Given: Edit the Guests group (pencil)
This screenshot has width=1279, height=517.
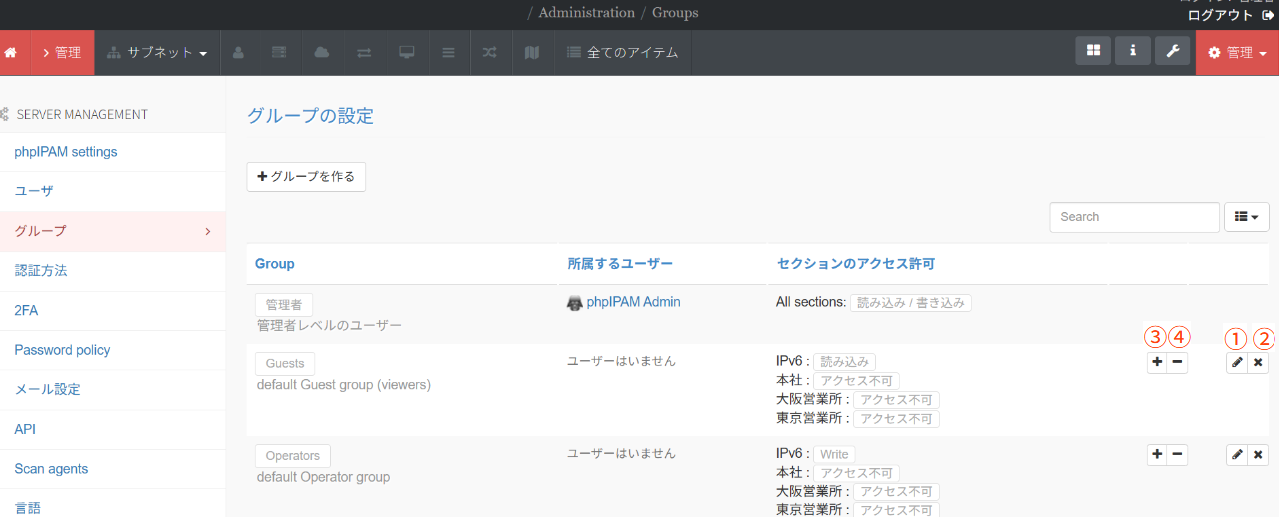Looking at the screenshot, I should (x=1237, y=363).
